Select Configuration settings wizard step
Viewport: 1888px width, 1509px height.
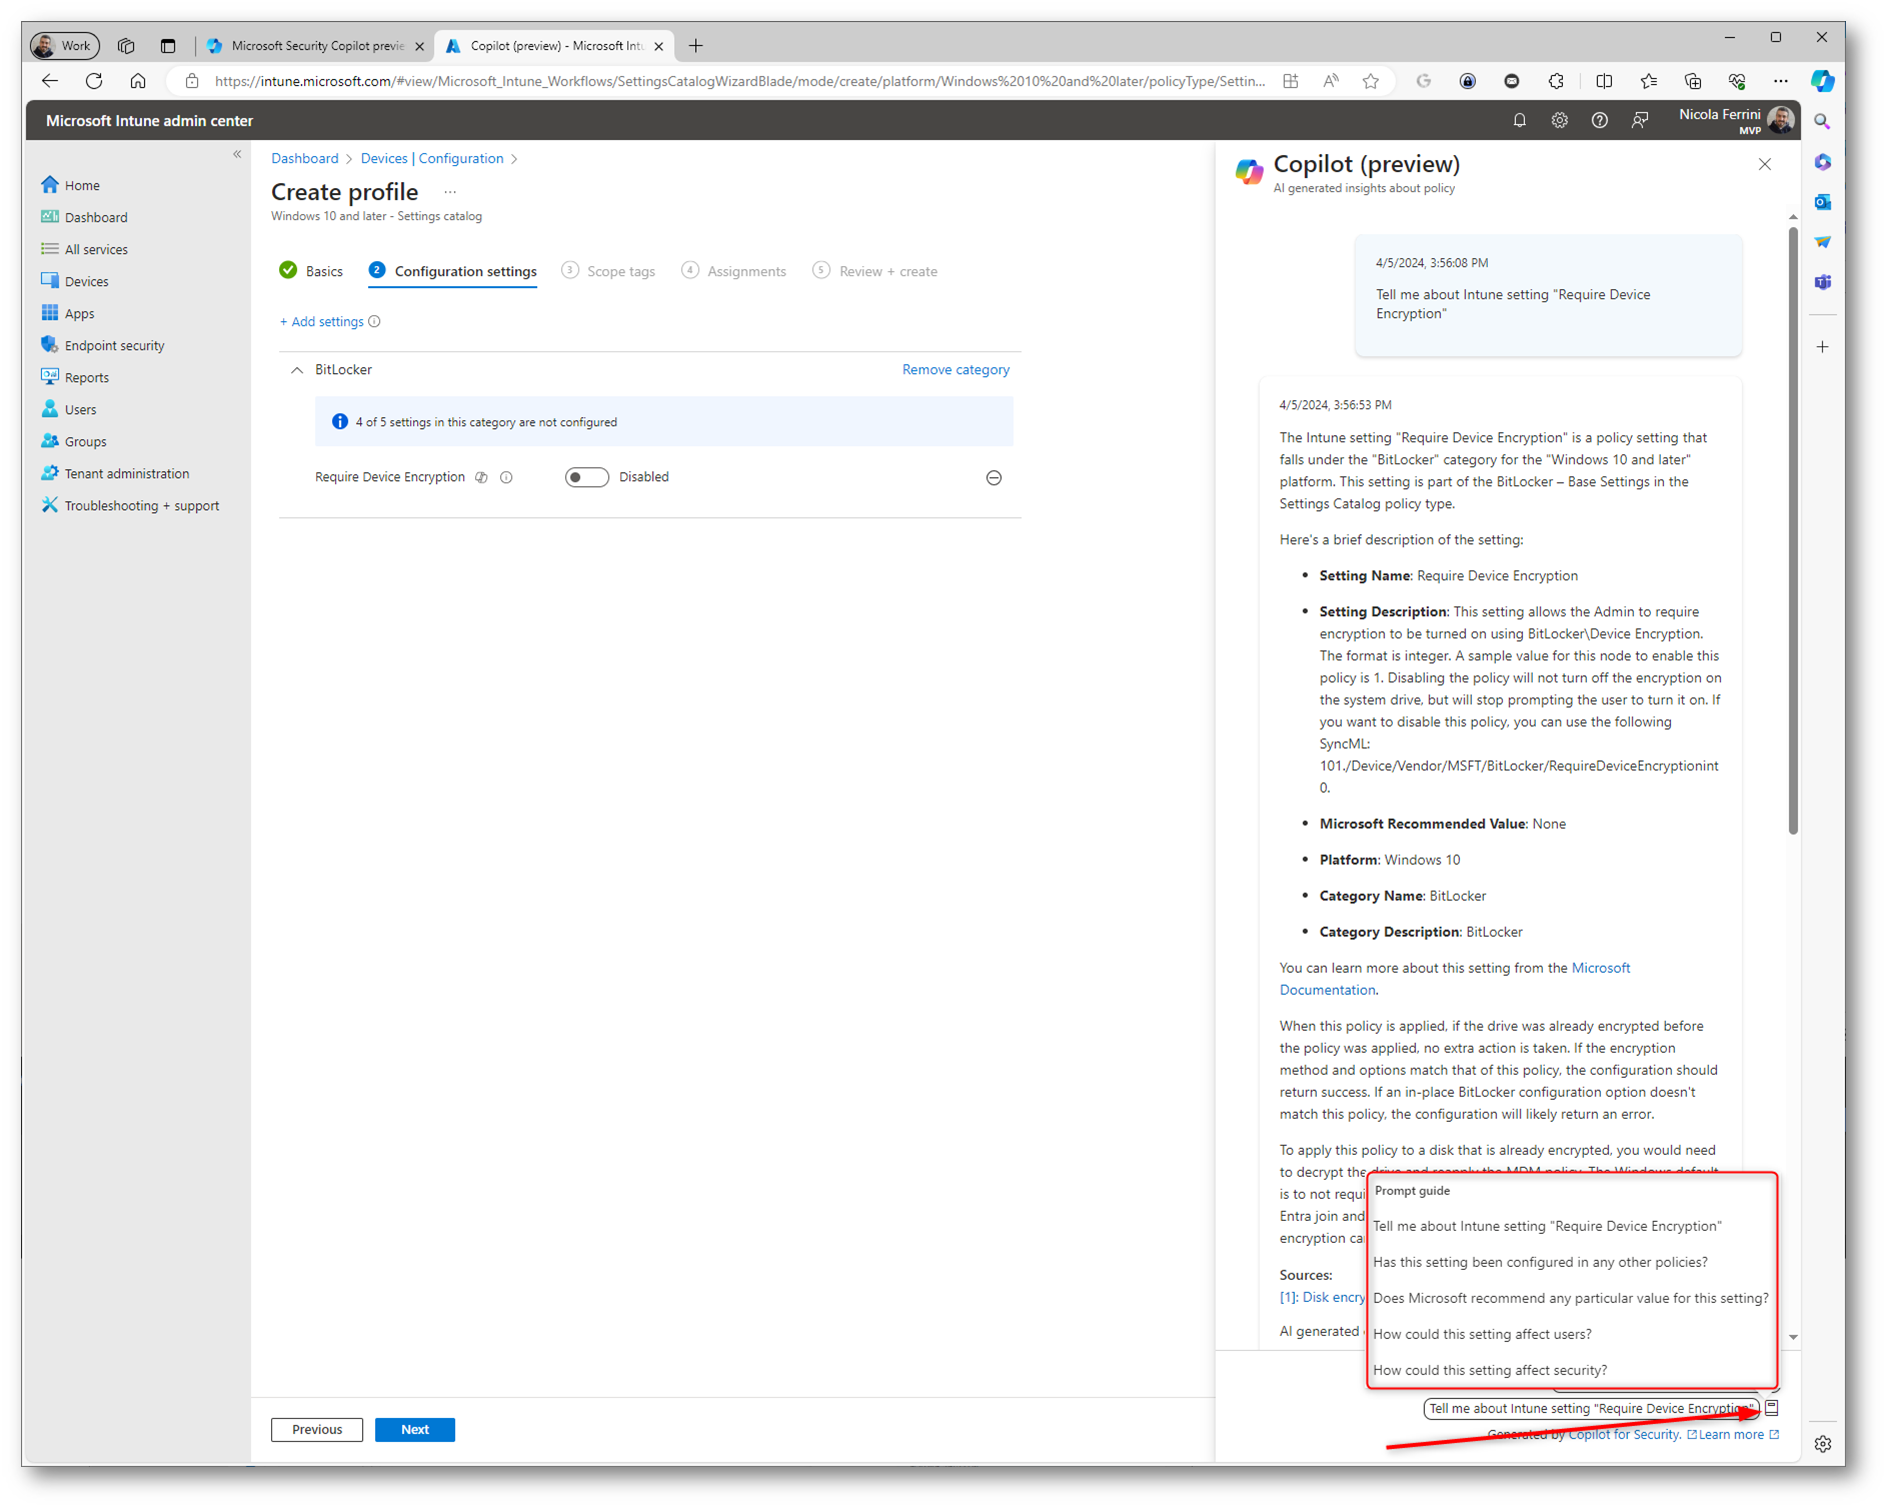pyautogui.click(x=453, y=271)
